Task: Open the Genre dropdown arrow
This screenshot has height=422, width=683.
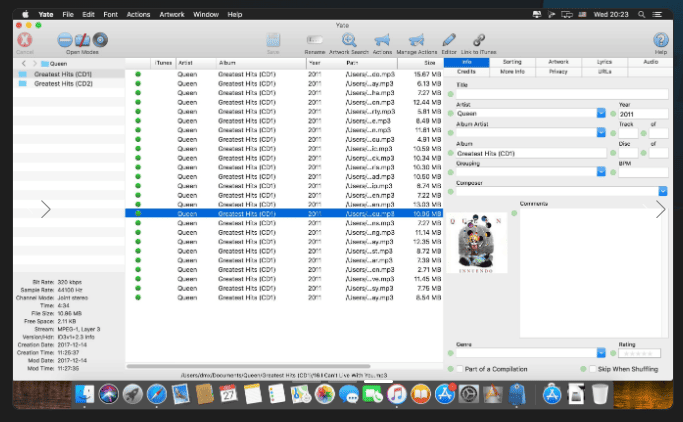Action: click(x=601, y=353)
